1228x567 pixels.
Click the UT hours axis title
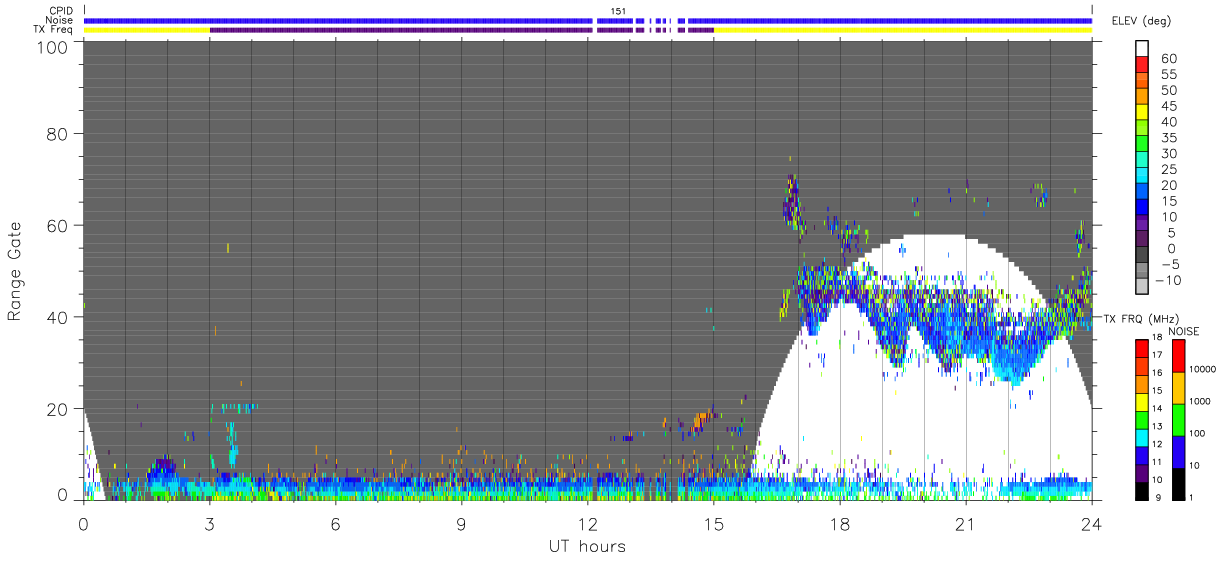tap(587, 547)
